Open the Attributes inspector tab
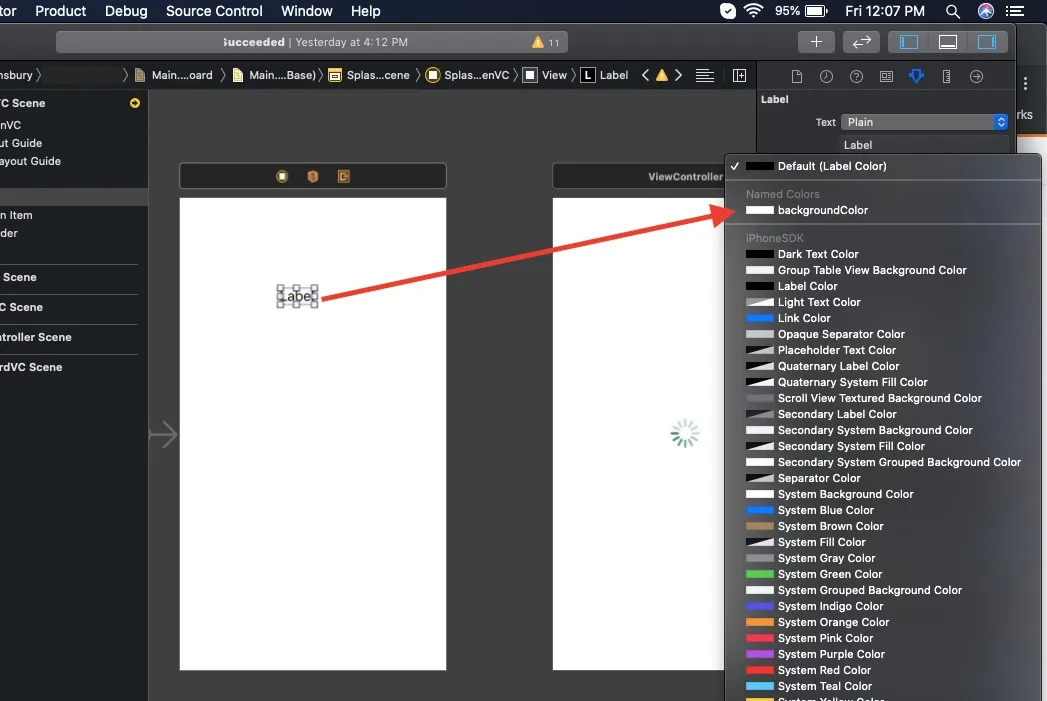The height and width of the screenshot is (701, 1047). 916,76
